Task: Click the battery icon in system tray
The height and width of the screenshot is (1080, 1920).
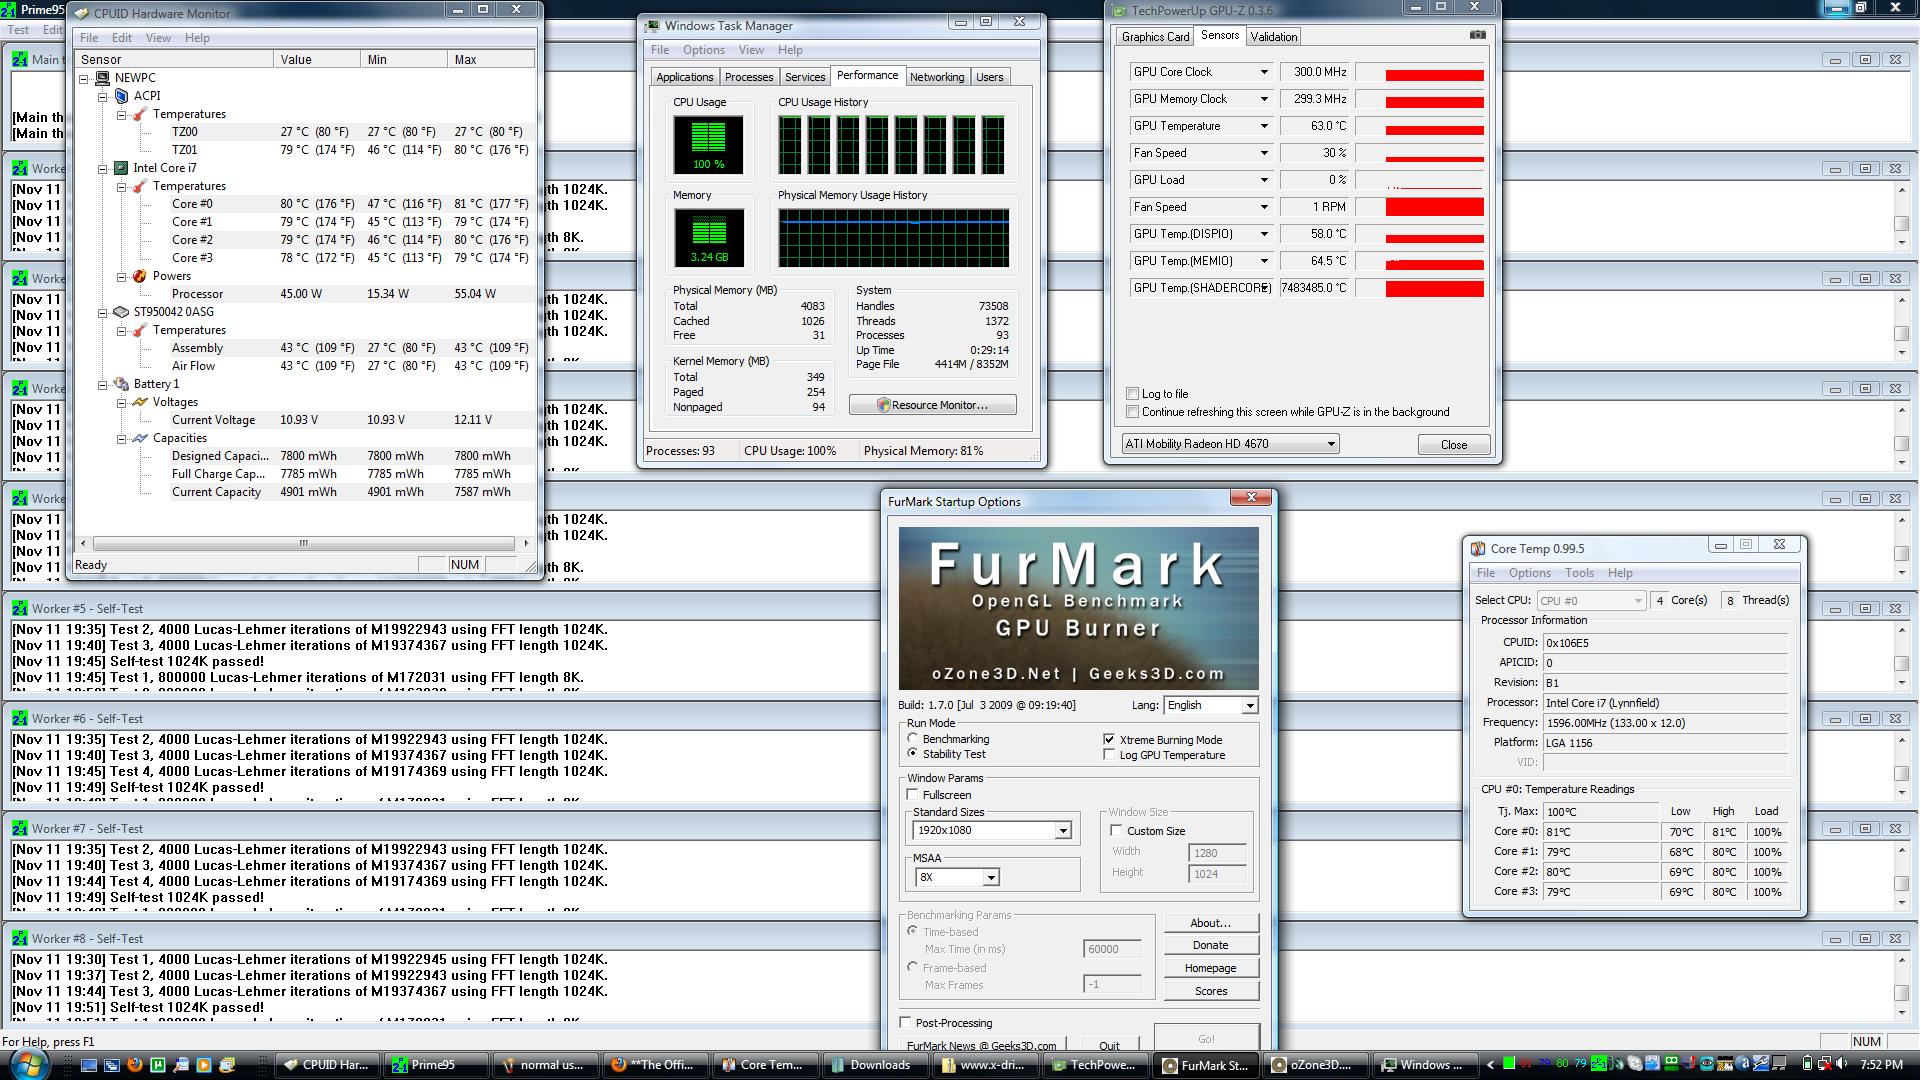Action: [1807, 1065]
